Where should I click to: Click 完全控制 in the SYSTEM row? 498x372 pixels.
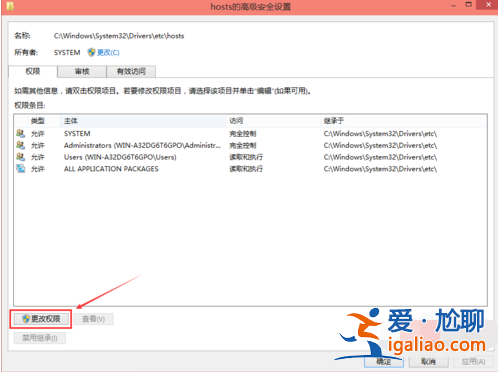pyautogui.click(x=243, y=134)
